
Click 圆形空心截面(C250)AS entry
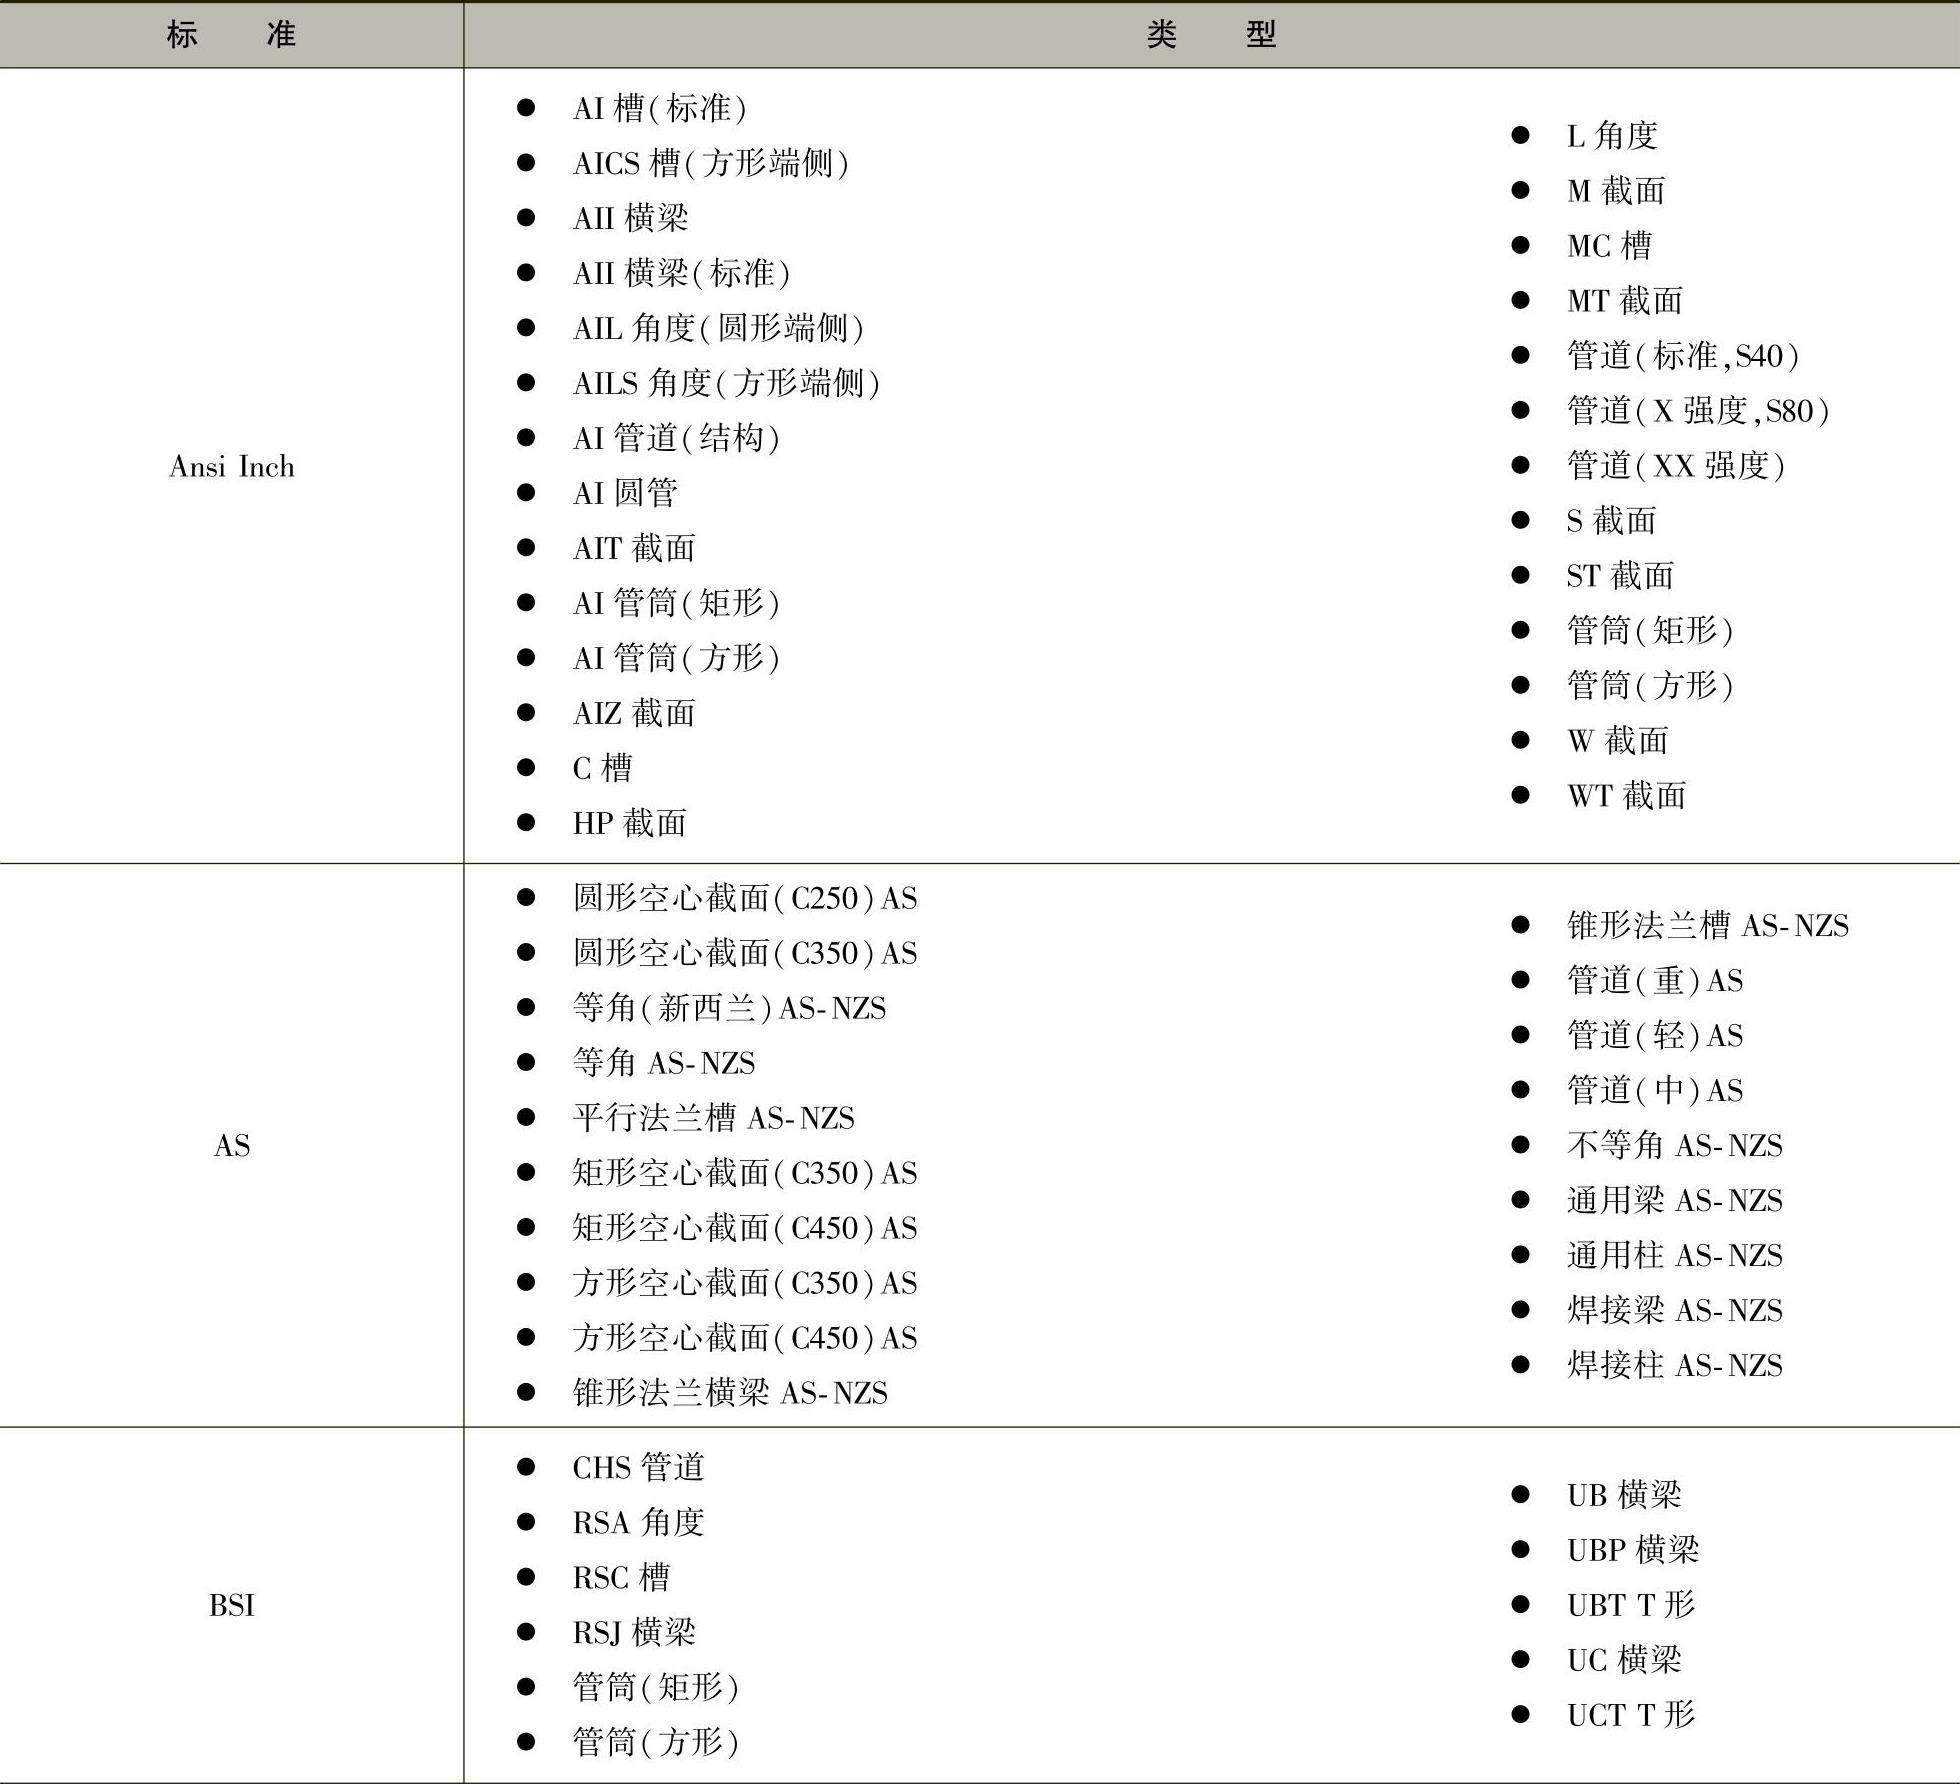pyautogui.click(x=744, y=898)
